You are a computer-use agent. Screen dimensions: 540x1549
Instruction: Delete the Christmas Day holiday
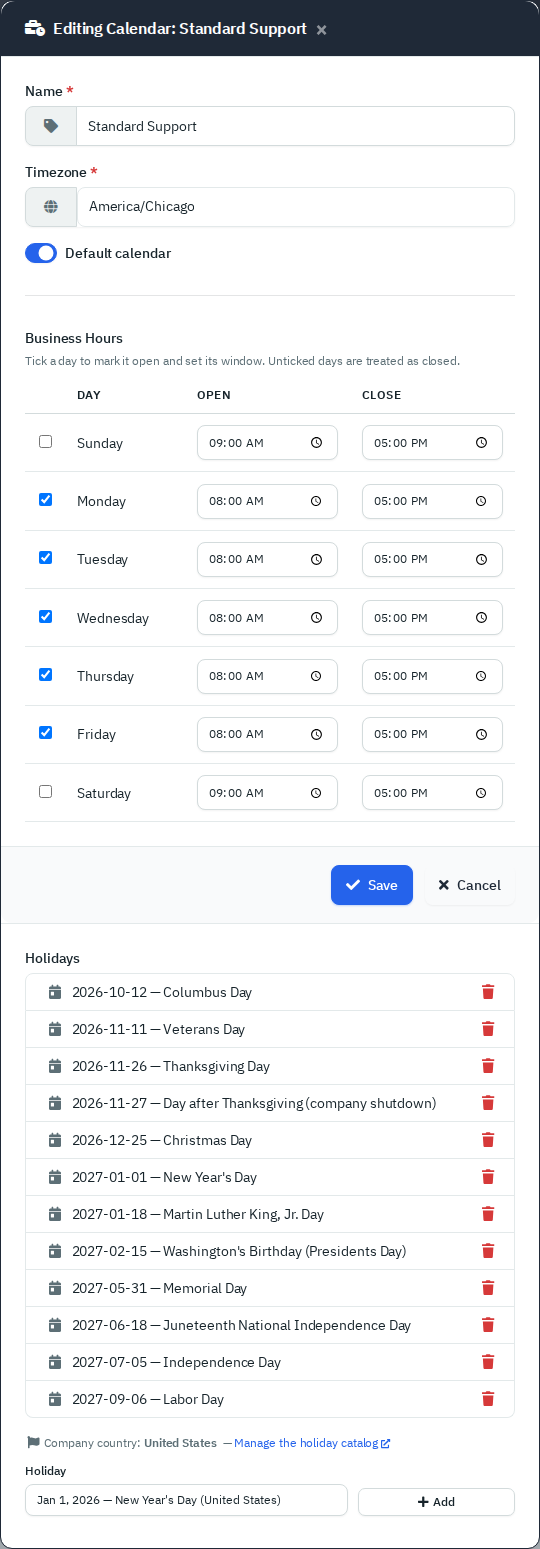488,1140
